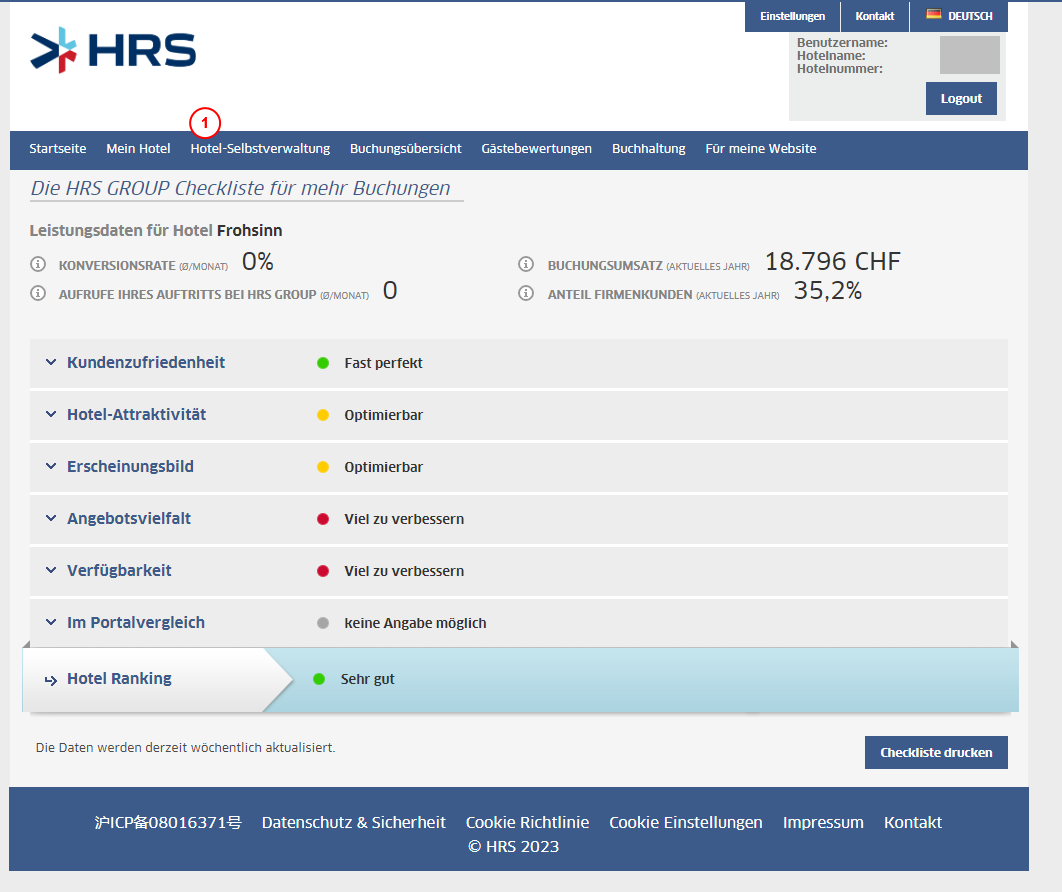Open Cookie Einstellungen in the footer
This screenshot has height=892, width=1062.
(x=685, y=822)
